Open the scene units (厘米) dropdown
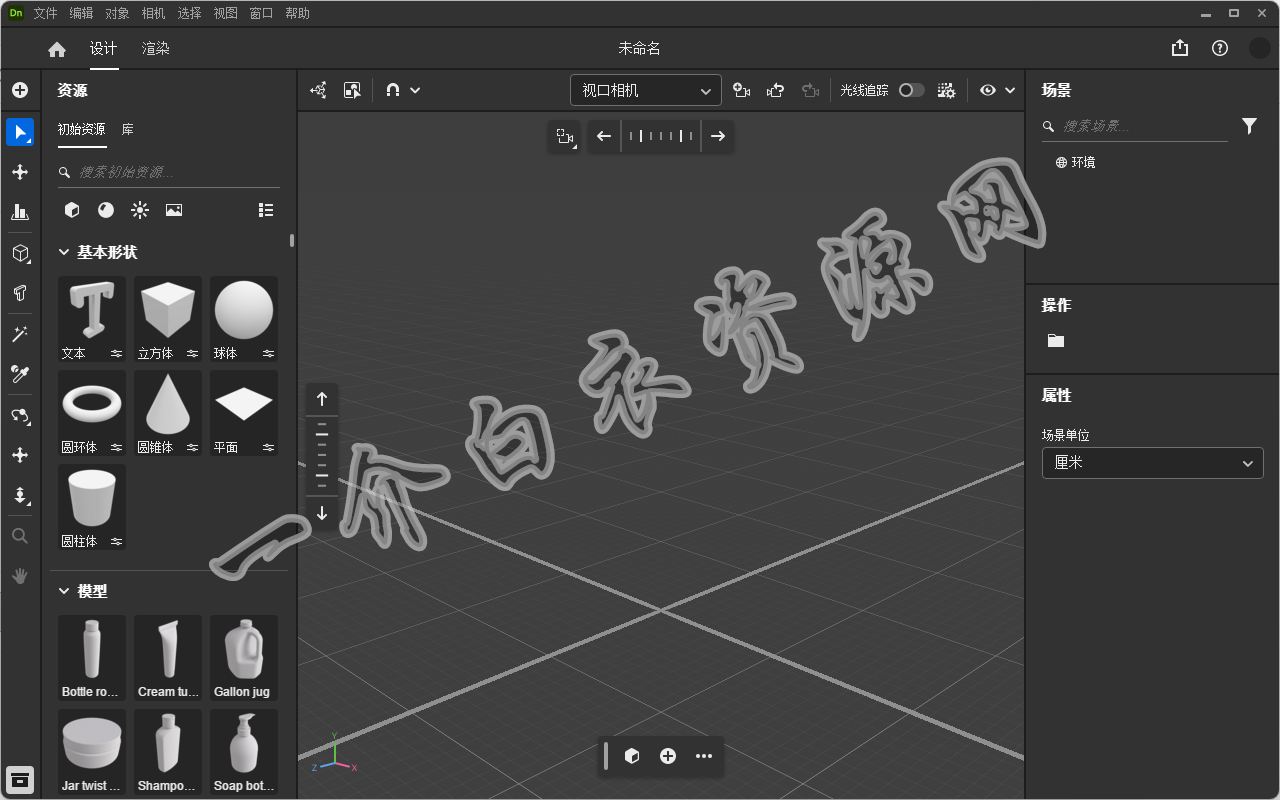Image resolution: width=1280 pixels, height=800 pixels. tap(1152, 463)
